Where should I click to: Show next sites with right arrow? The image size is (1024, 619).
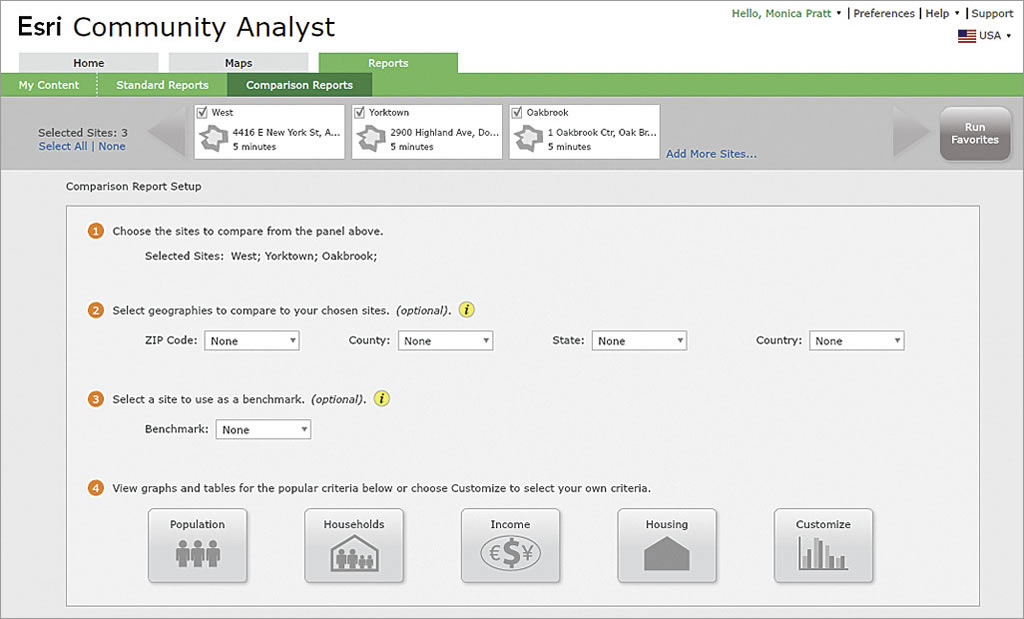point(912,133)
